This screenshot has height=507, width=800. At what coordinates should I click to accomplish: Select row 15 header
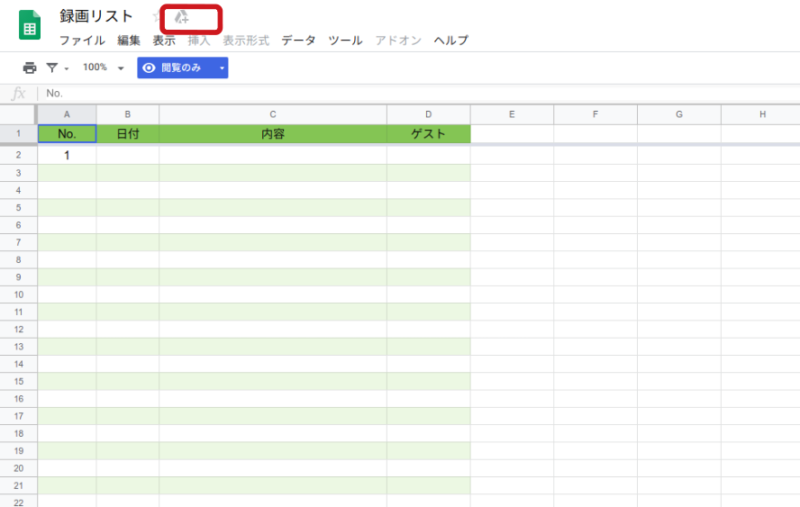point(18,381)
